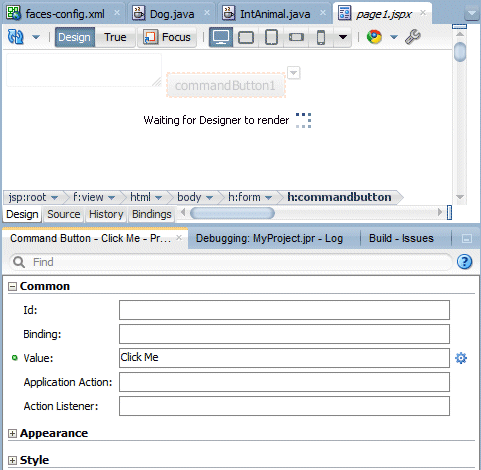Select desktop monitor viewport icon
This screenshot has height=470, width=481.
point(221,37)
